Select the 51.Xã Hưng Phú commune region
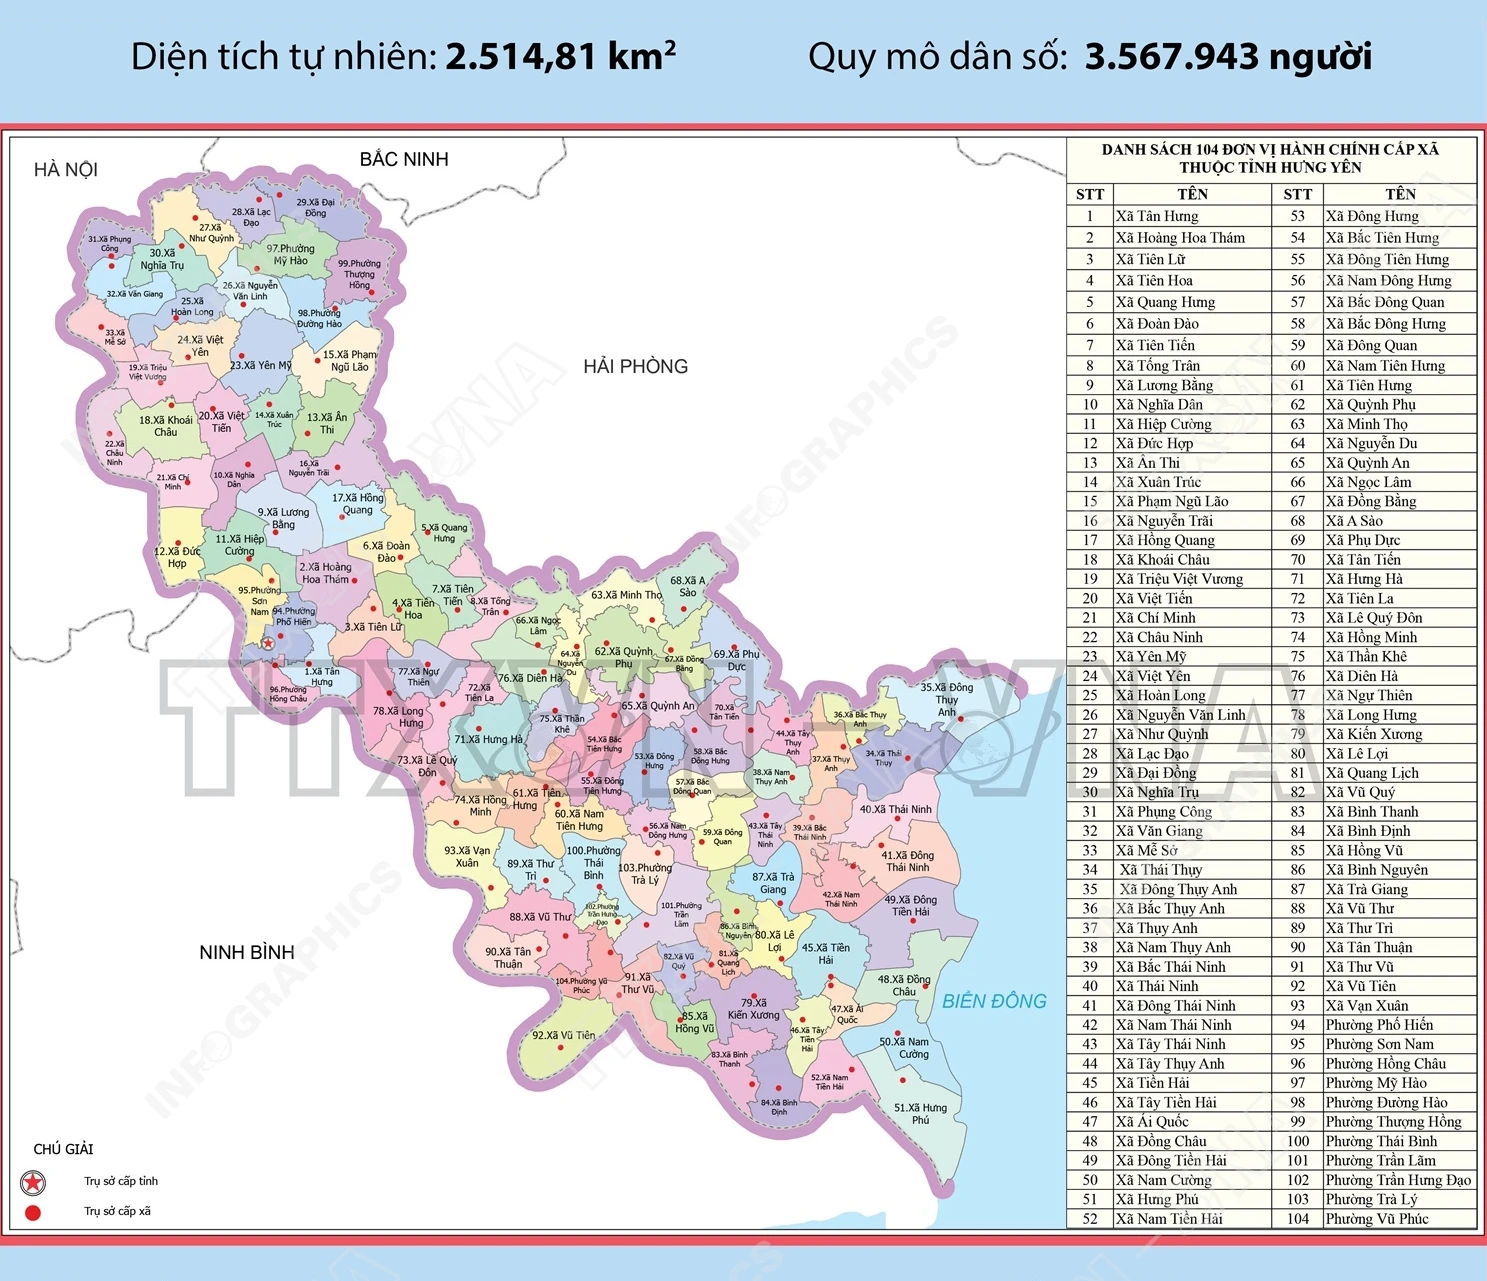Image resolution: width=1487 pixels, height=1281 pixels. tap(920, 1113)
